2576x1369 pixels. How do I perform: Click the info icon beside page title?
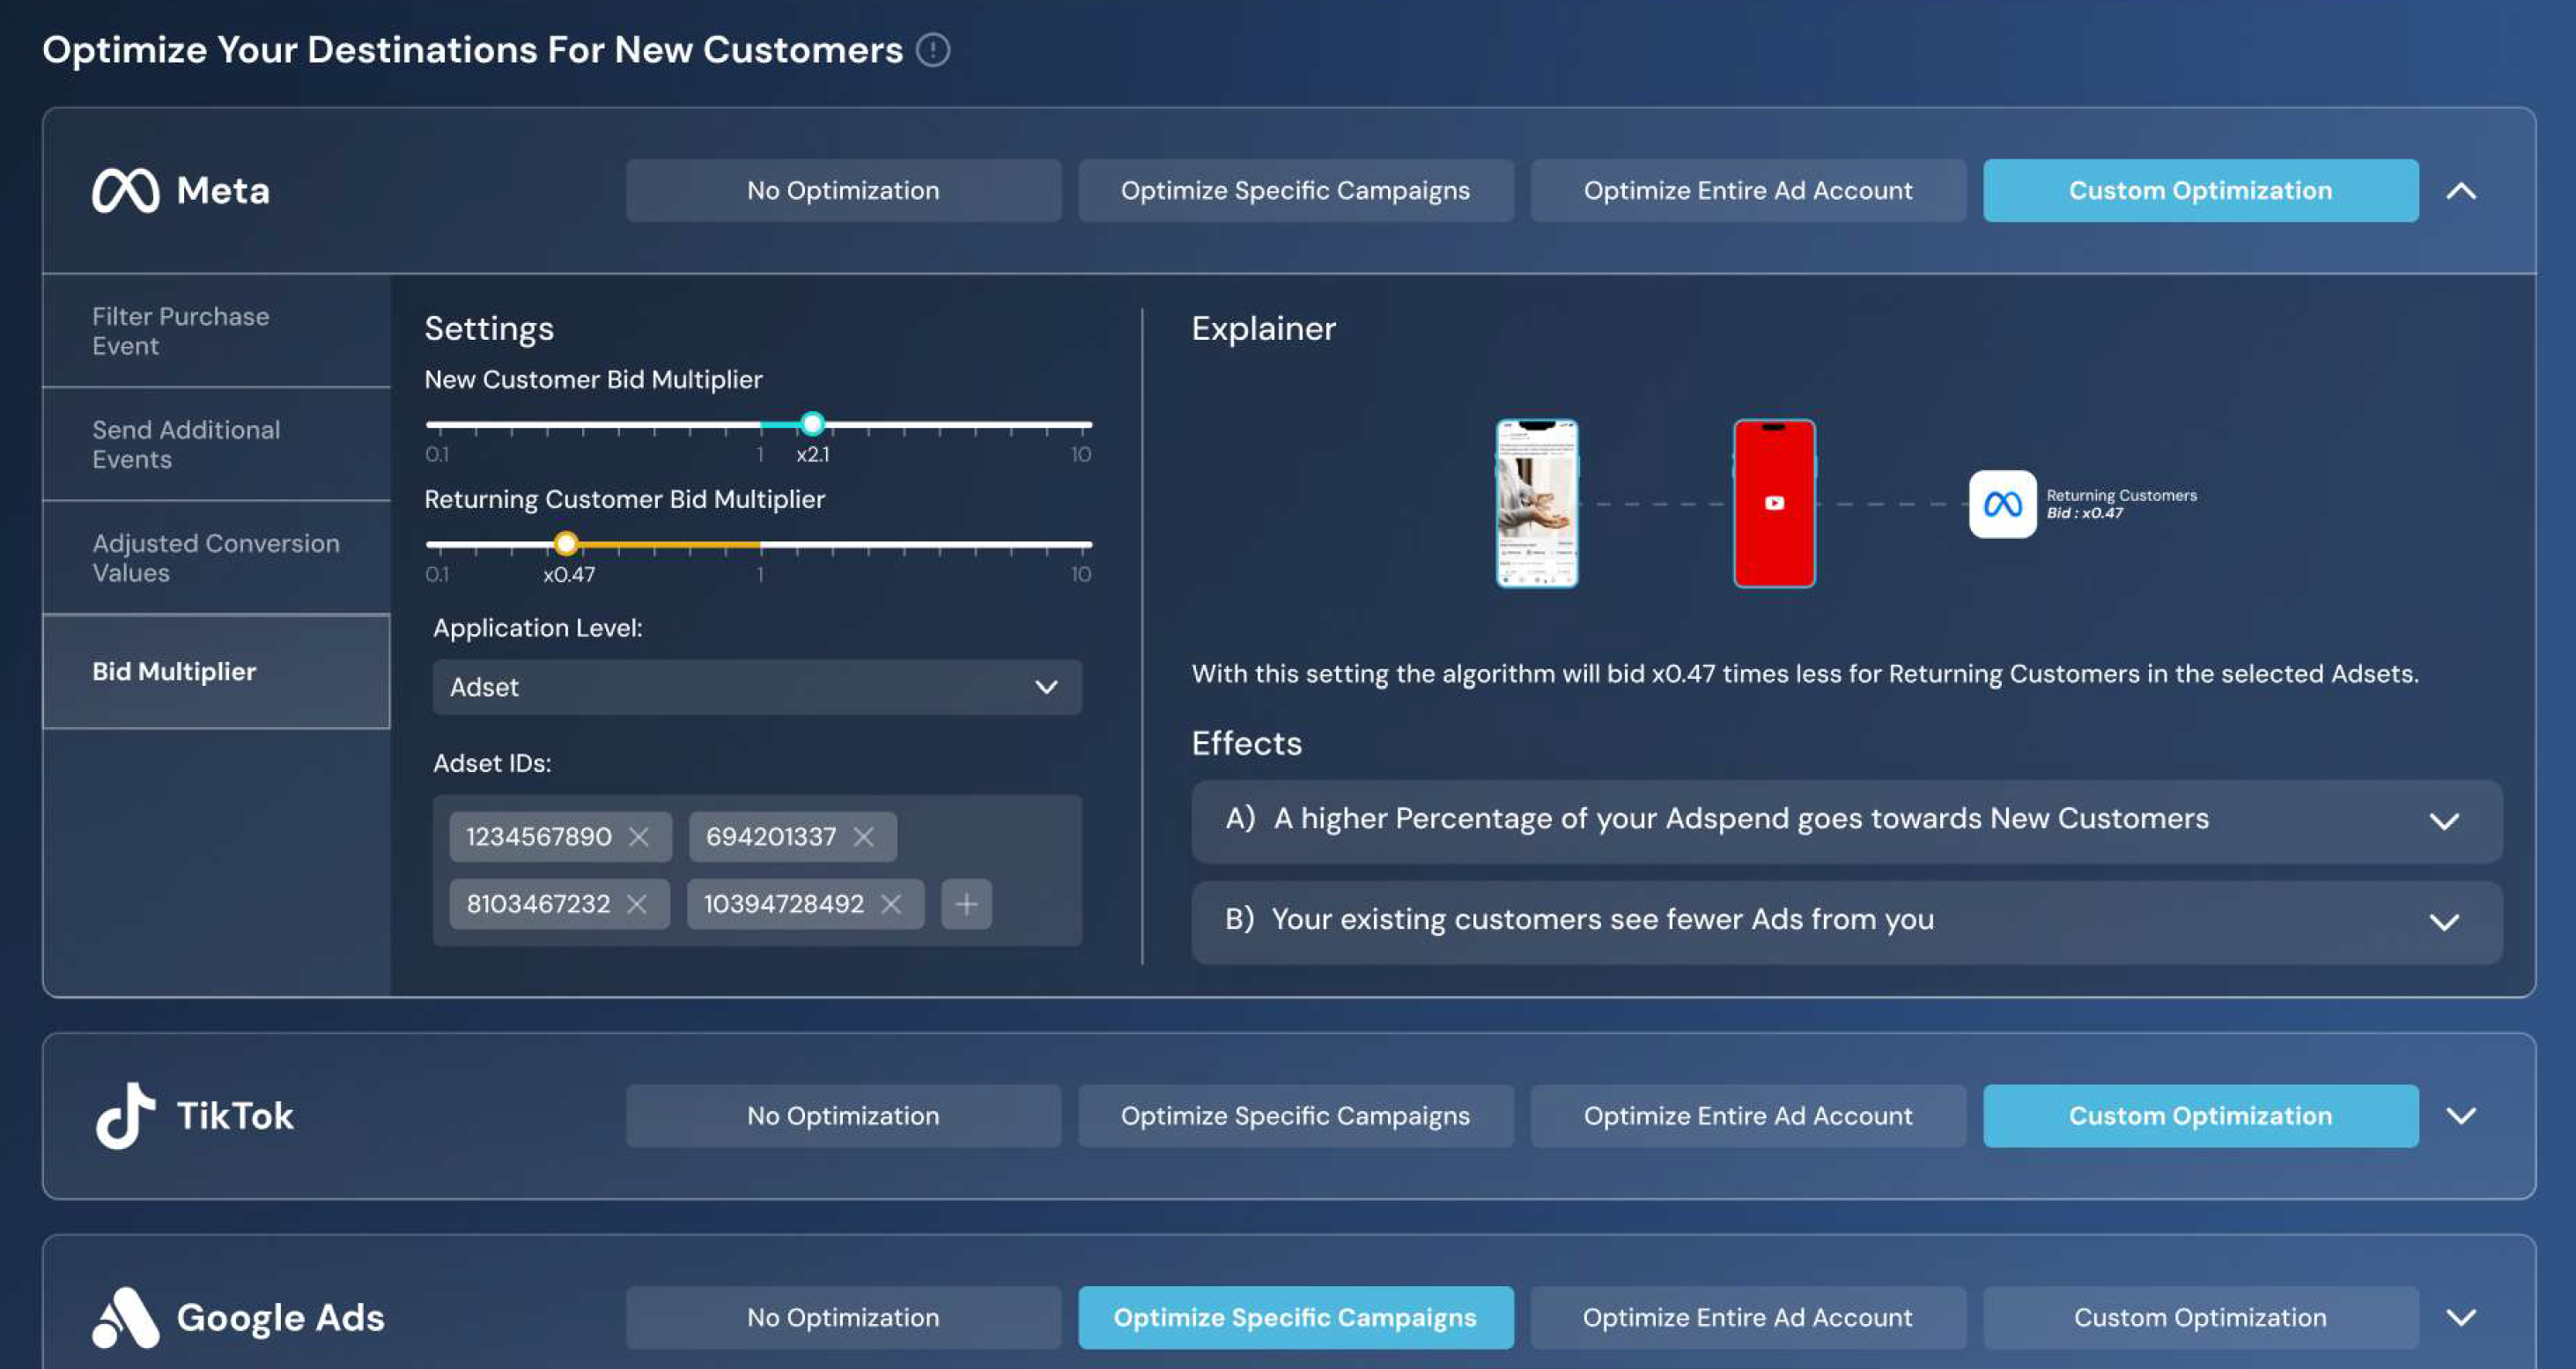[933, 50]
